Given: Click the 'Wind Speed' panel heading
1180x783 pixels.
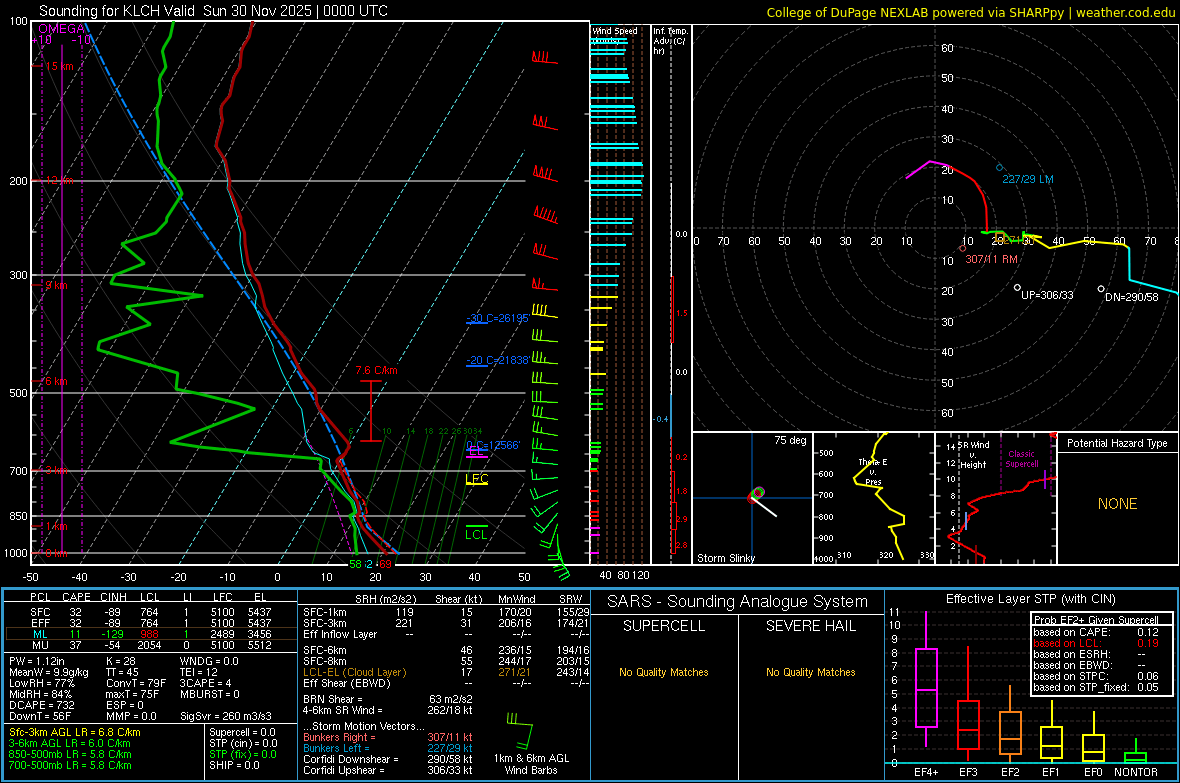Looking at the screenshot, I should point(615,31).
